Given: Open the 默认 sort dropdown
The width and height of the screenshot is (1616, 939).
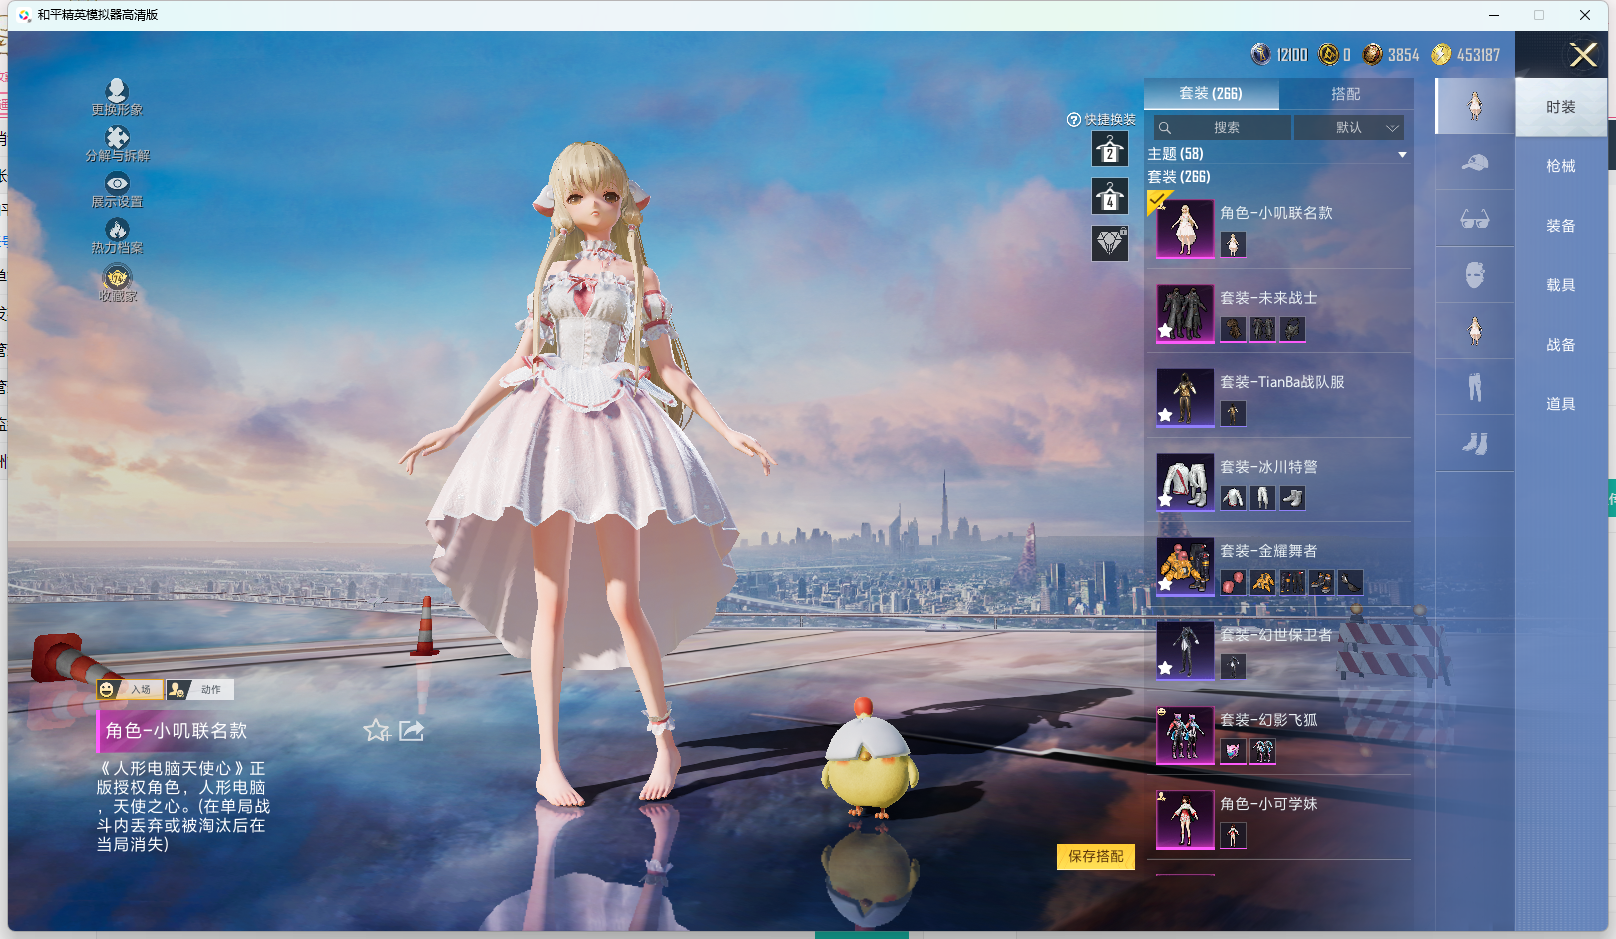Looking at the screenshot, I should click(x=1349, y=128).
